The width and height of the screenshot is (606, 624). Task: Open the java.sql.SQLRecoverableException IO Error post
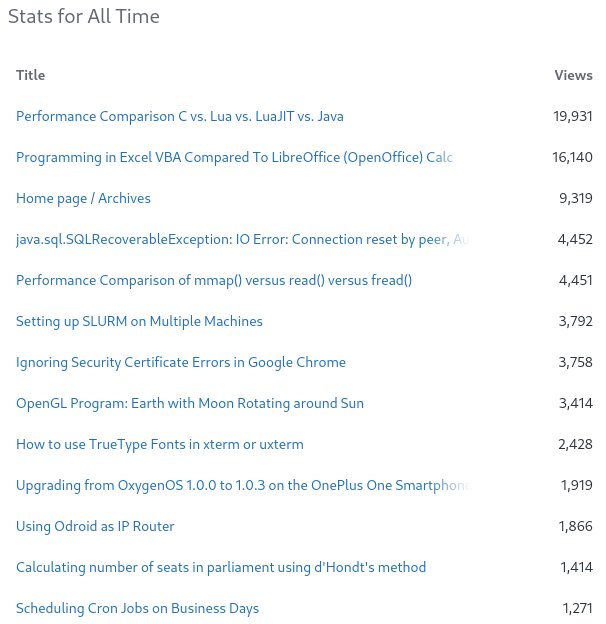[x=240, y=239]
